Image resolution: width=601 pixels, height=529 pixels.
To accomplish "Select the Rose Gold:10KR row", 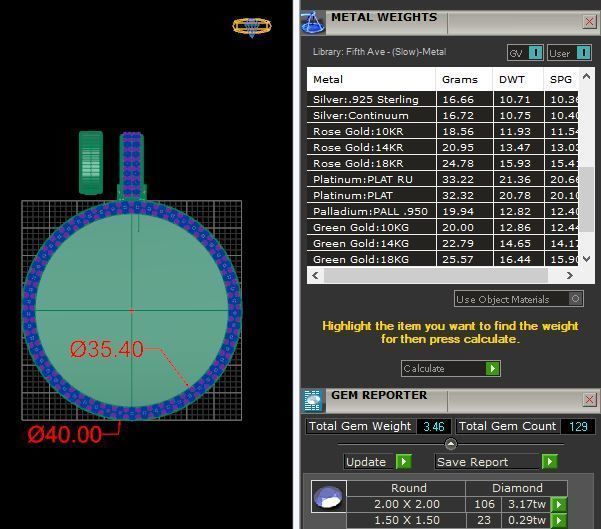I will 443,131.
